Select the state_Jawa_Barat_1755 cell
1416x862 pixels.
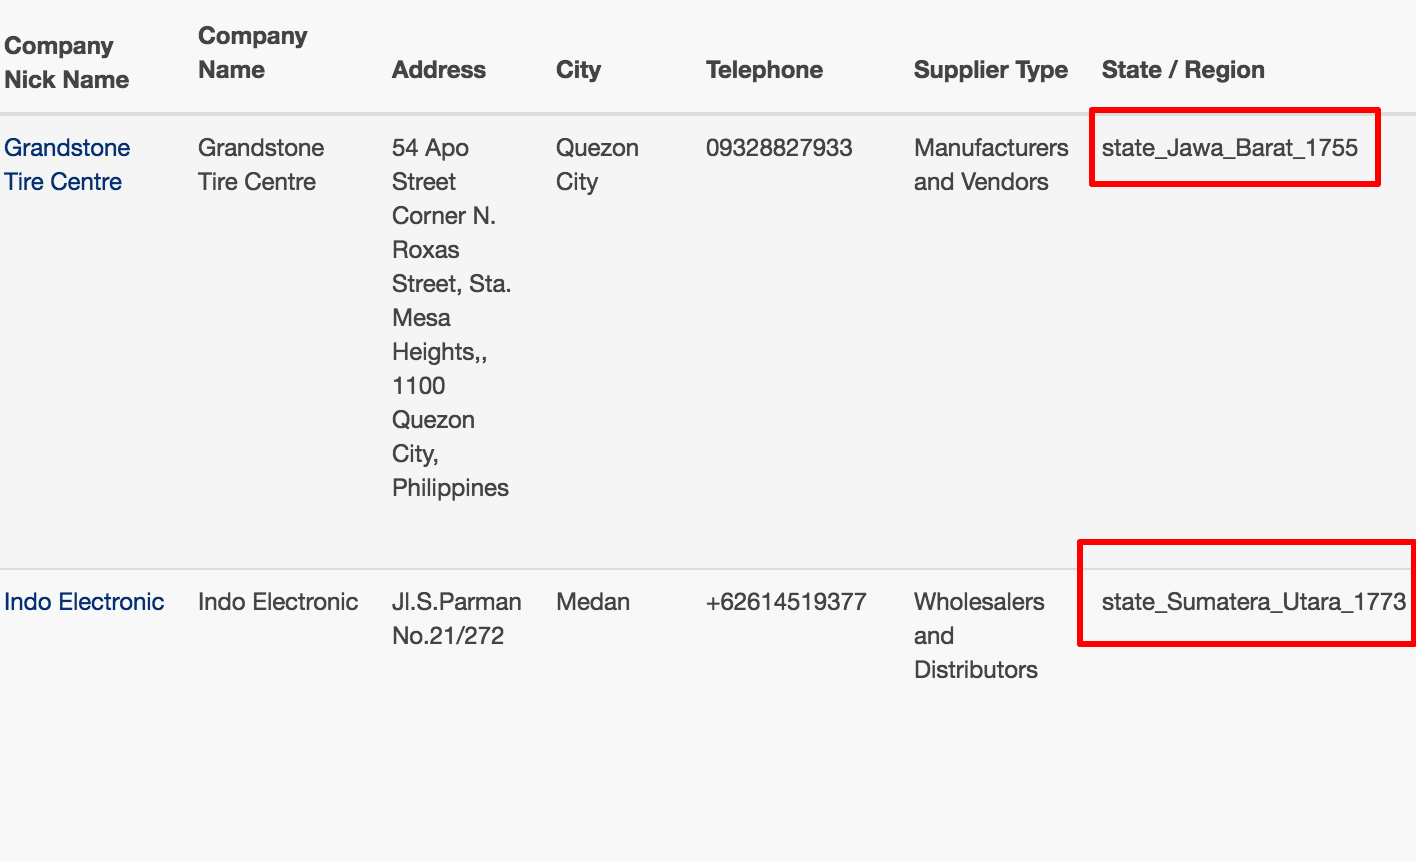pyautogui.click(x=1229, y=148)
